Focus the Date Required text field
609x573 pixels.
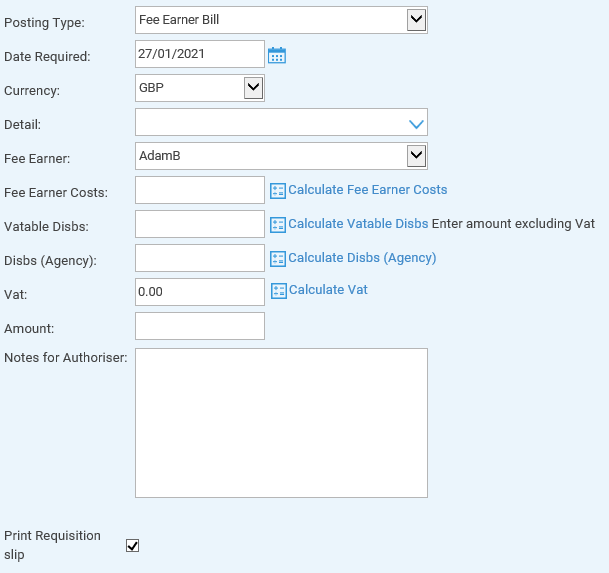coord(200,54)
